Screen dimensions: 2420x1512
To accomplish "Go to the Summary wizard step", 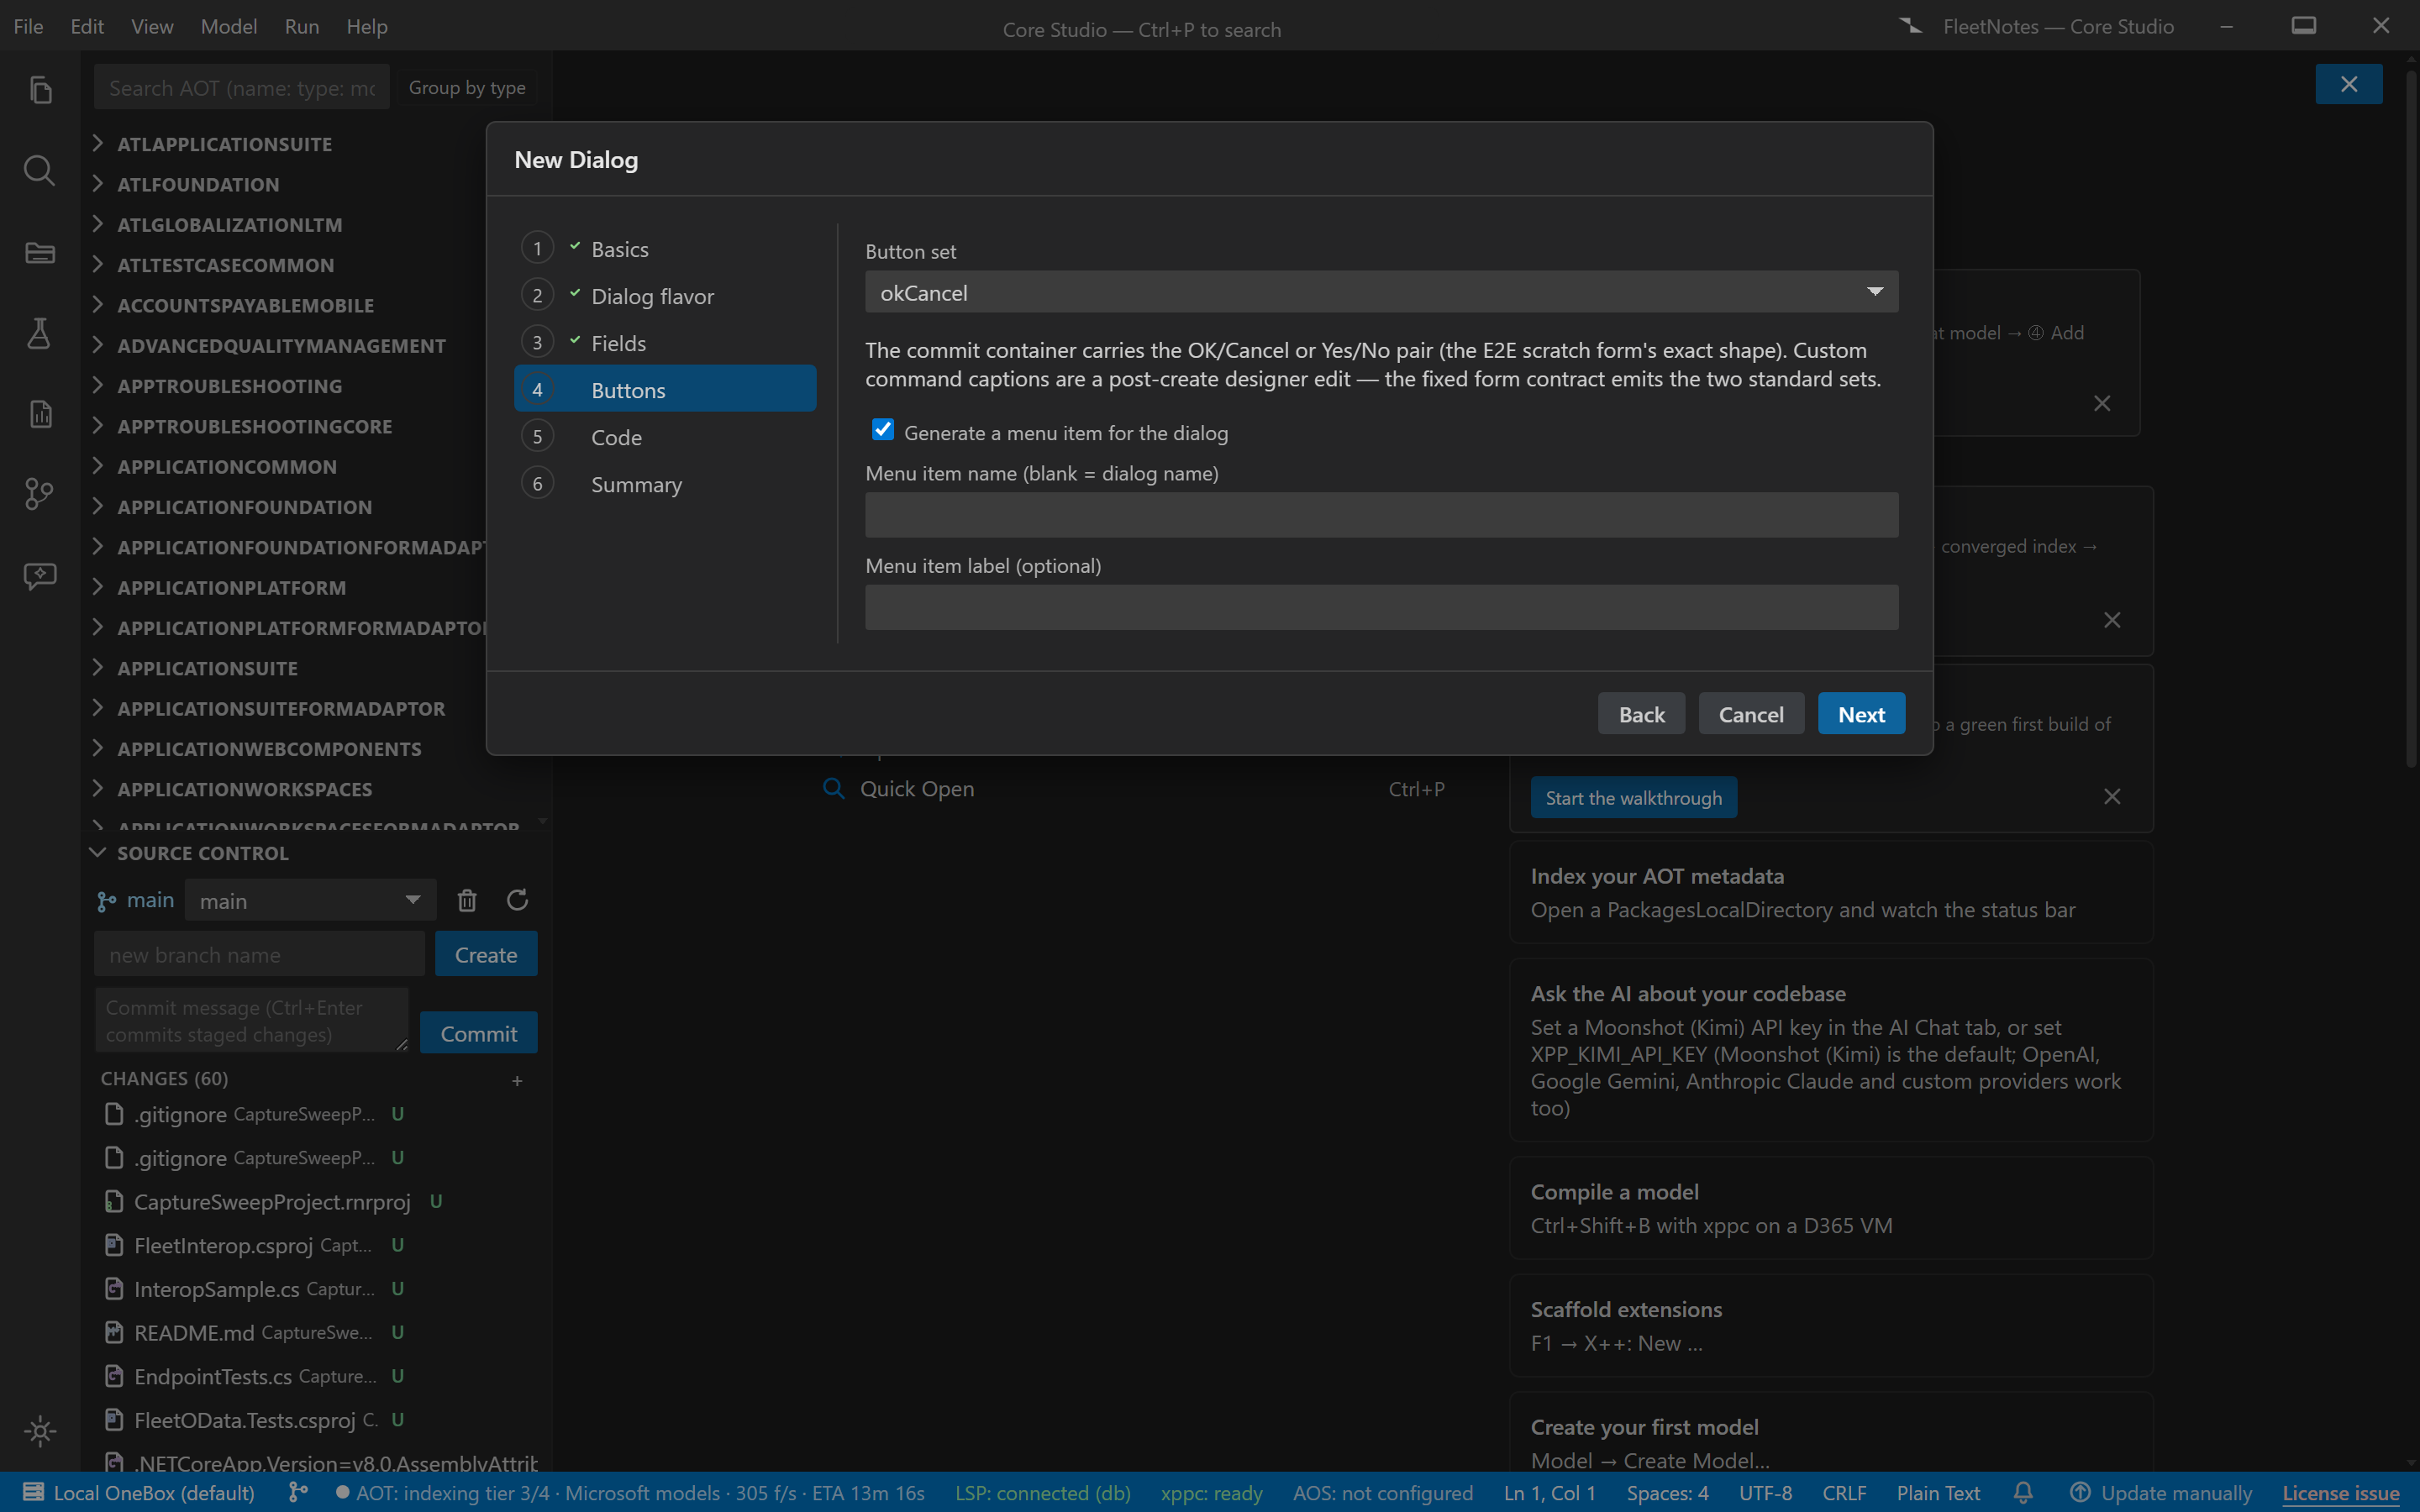I will (665, 484).
